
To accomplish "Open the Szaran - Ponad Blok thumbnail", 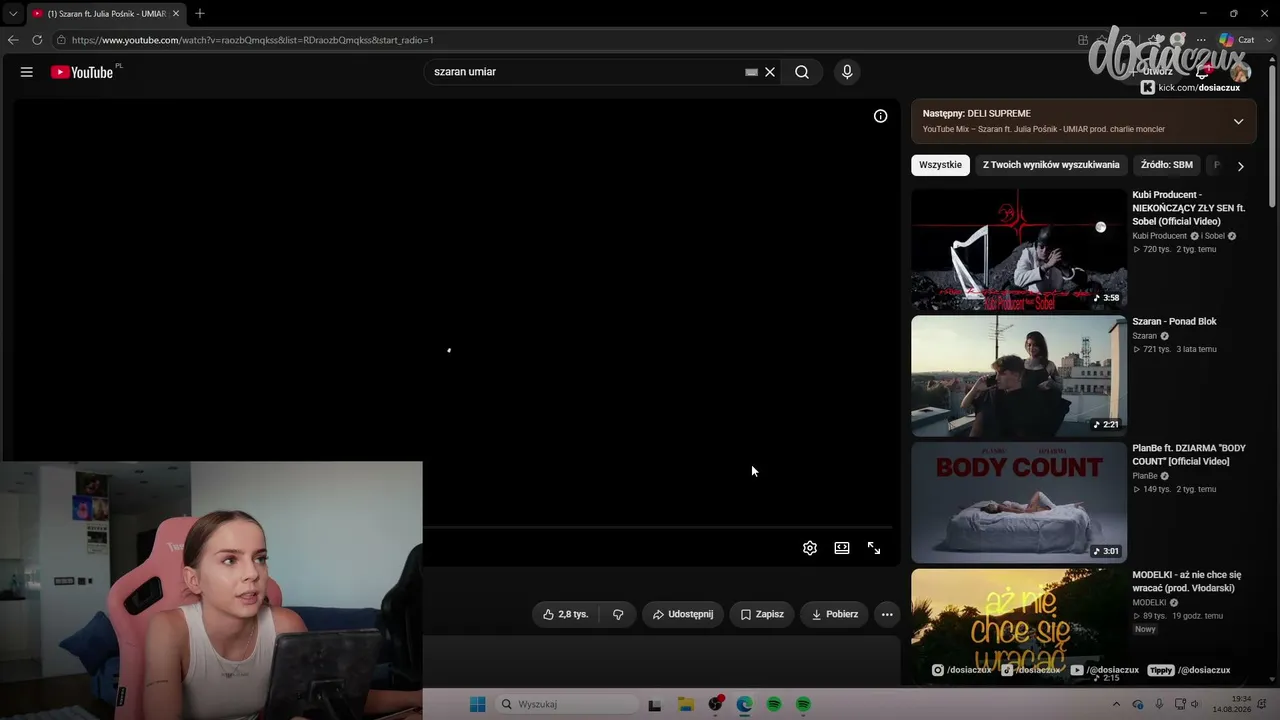I will point(1019,376).
